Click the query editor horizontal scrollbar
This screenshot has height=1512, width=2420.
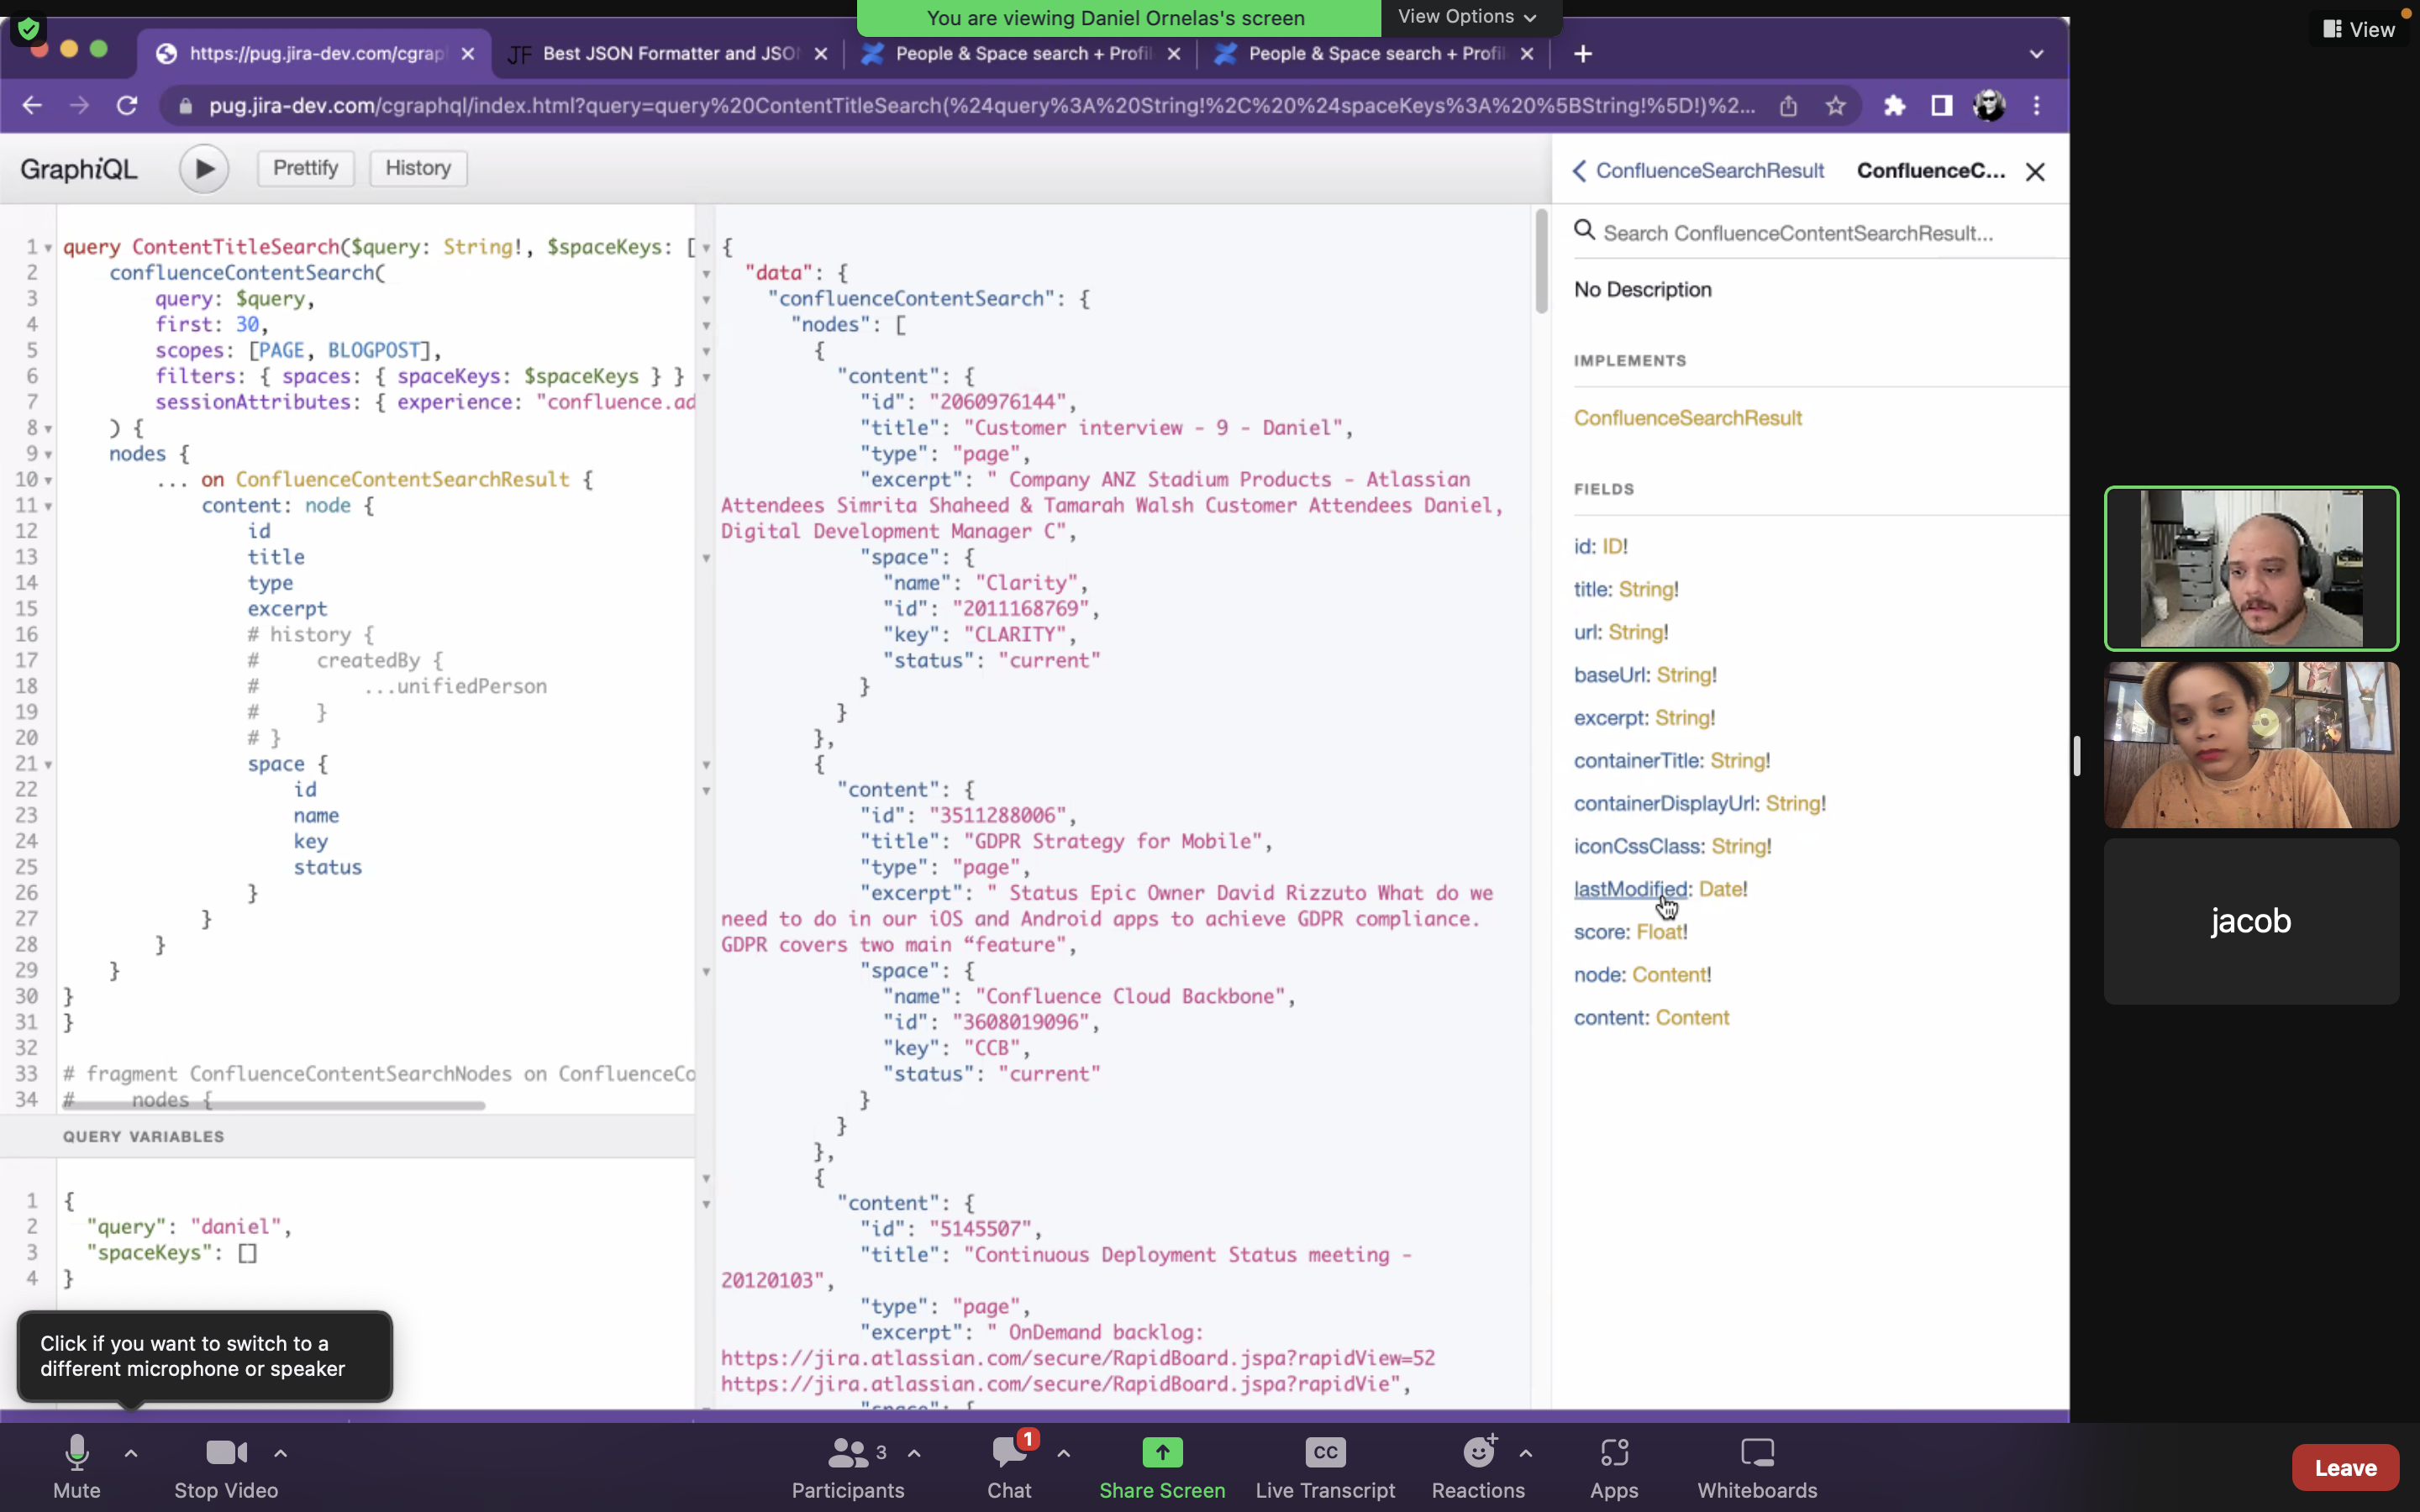click(x=274, y=1105)
